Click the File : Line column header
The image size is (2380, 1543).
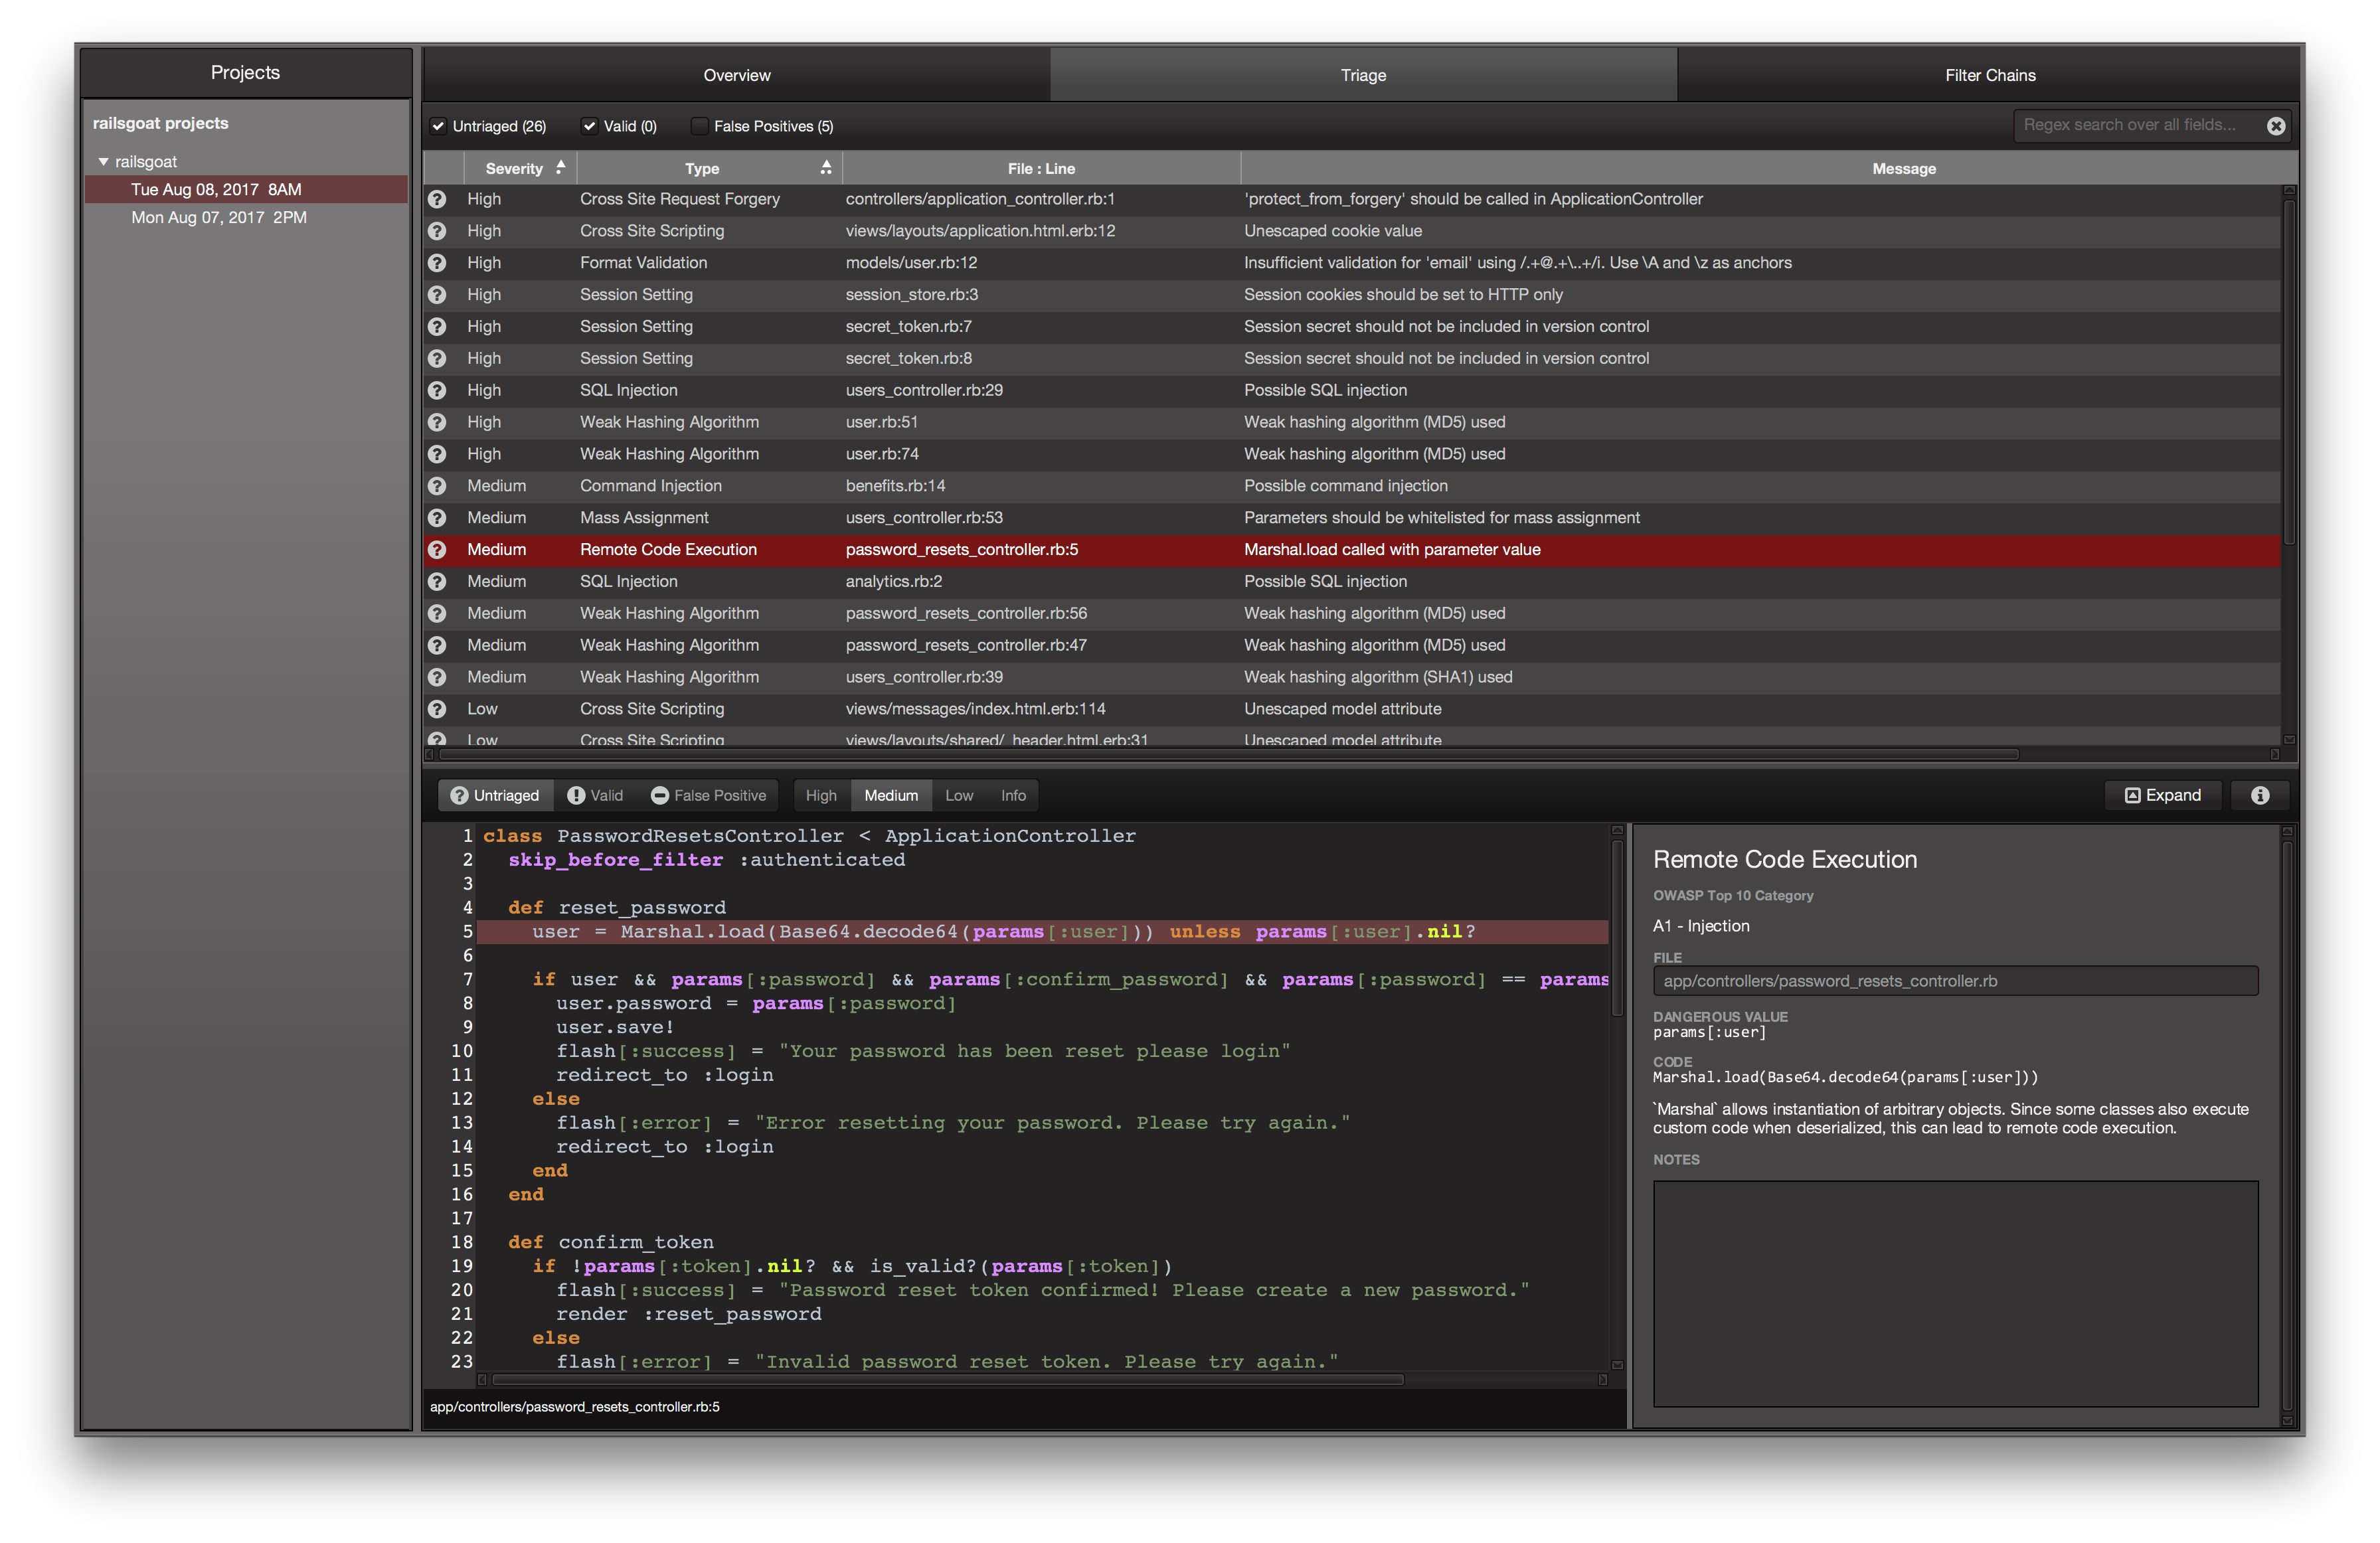tap(1041, 168)
